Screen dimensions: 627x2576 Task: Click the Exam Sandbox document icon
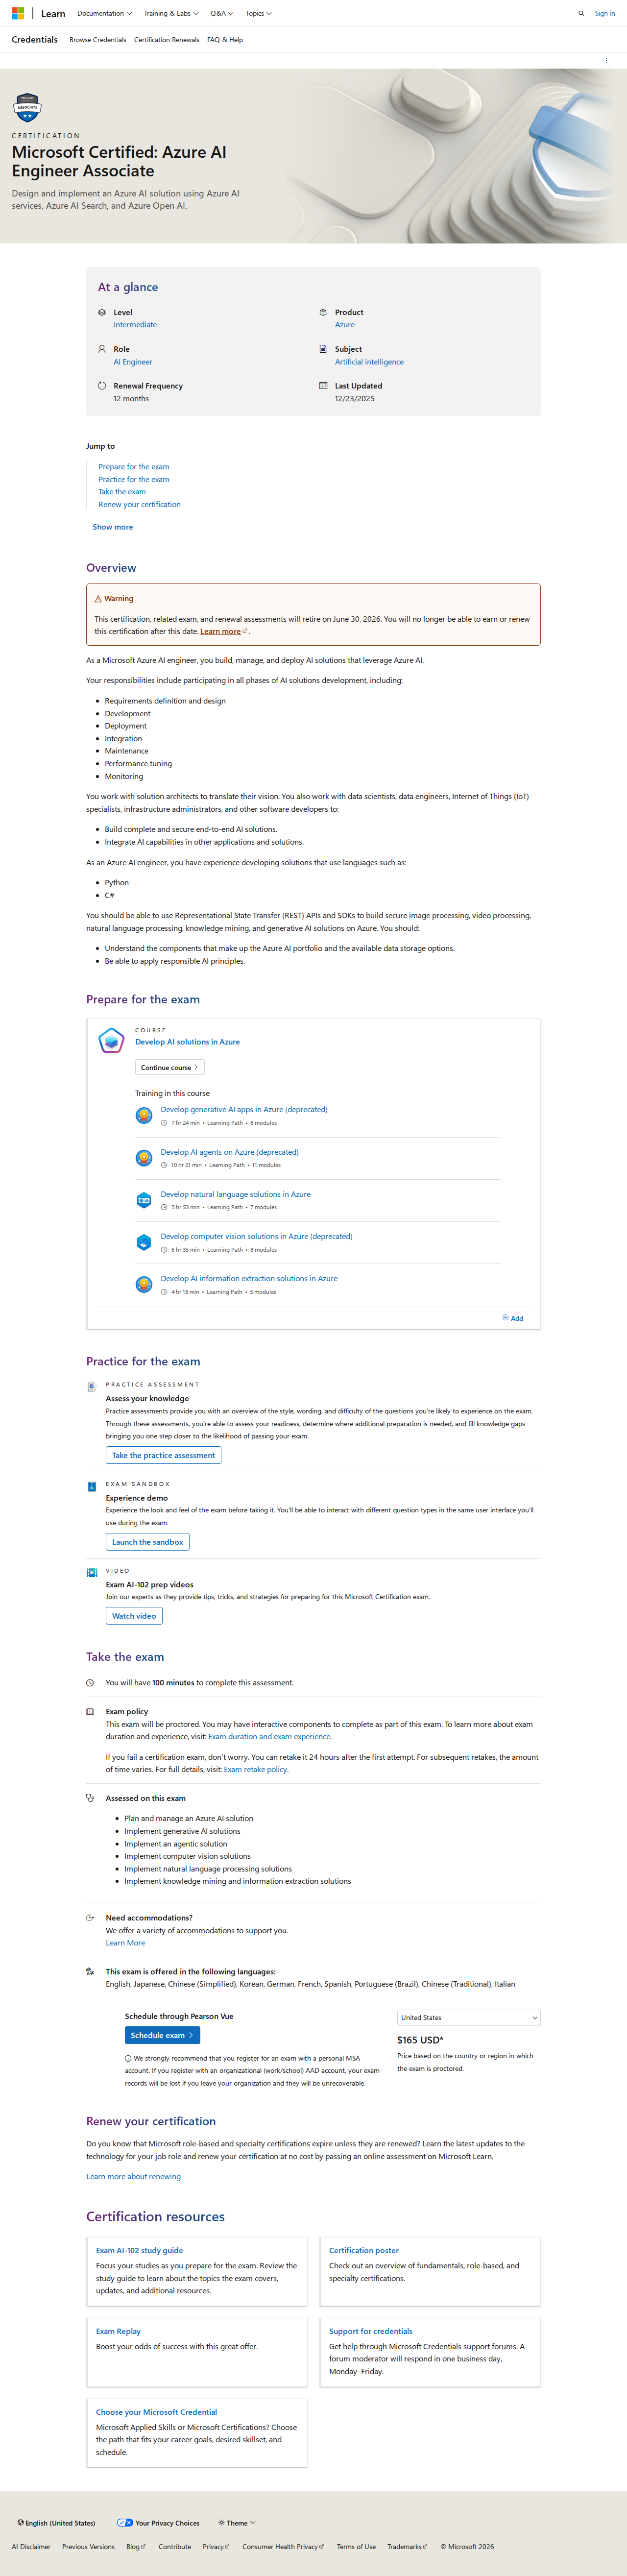93,1486
